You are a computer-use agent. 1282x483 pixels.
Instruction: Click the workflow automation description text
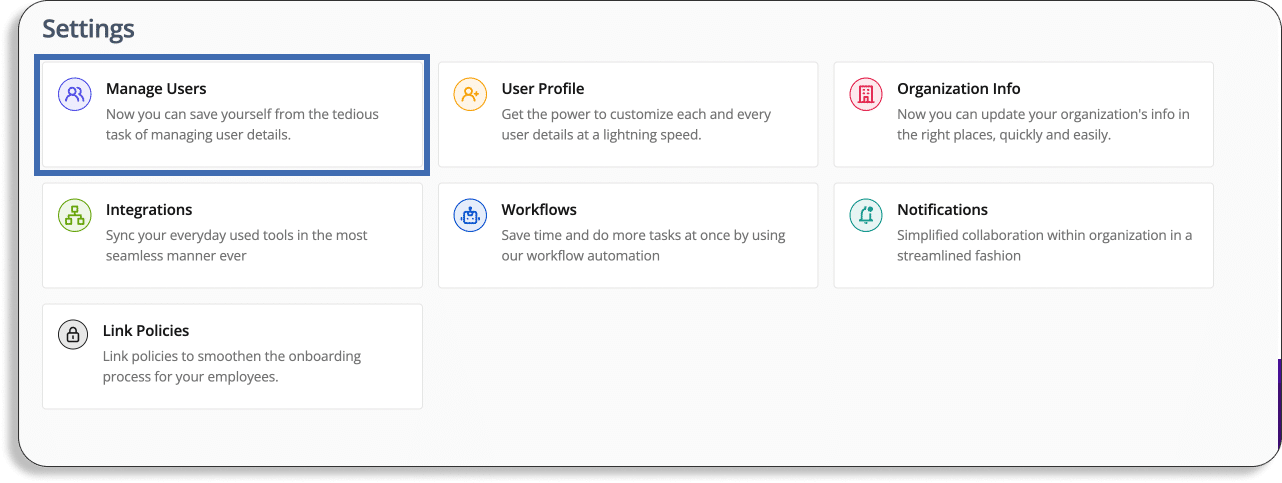coord(643,245)
